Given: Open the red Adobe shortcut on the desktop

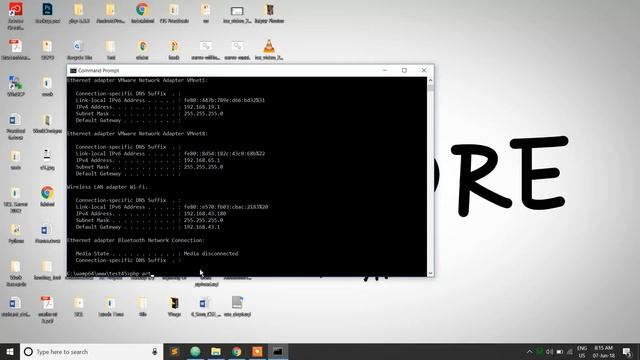Looking at the screenshot, I should pyautogui.click(x=16, y=9).
